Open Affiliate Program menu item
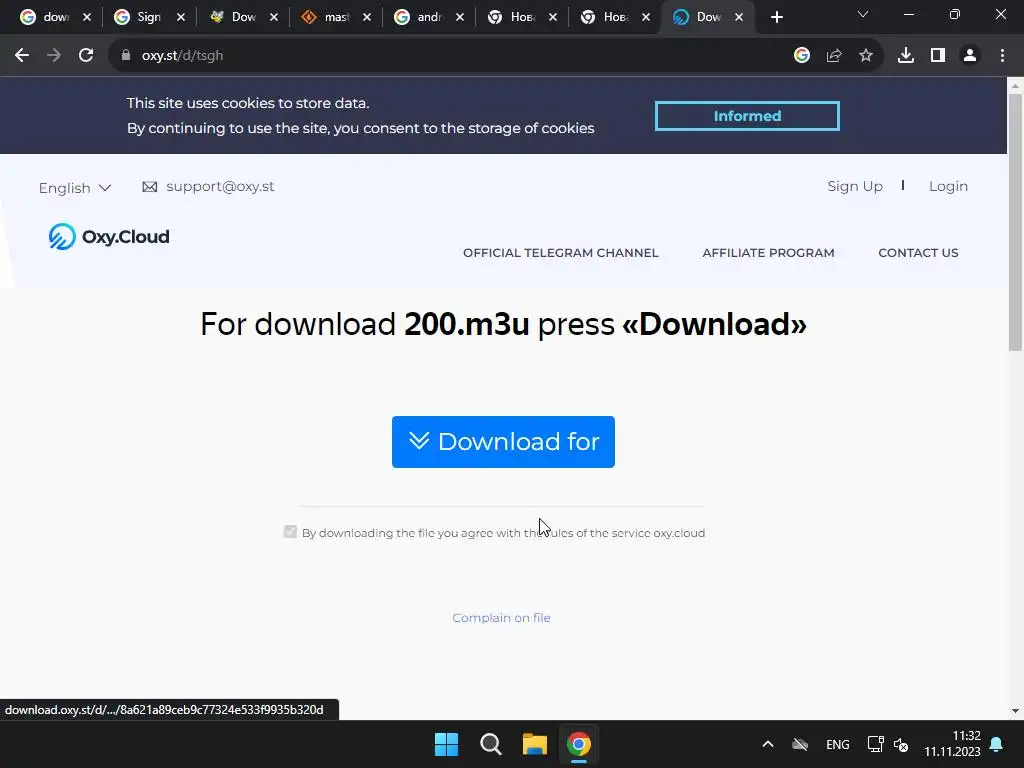Screen dimensions: 1024x768 tap(768, 253)
